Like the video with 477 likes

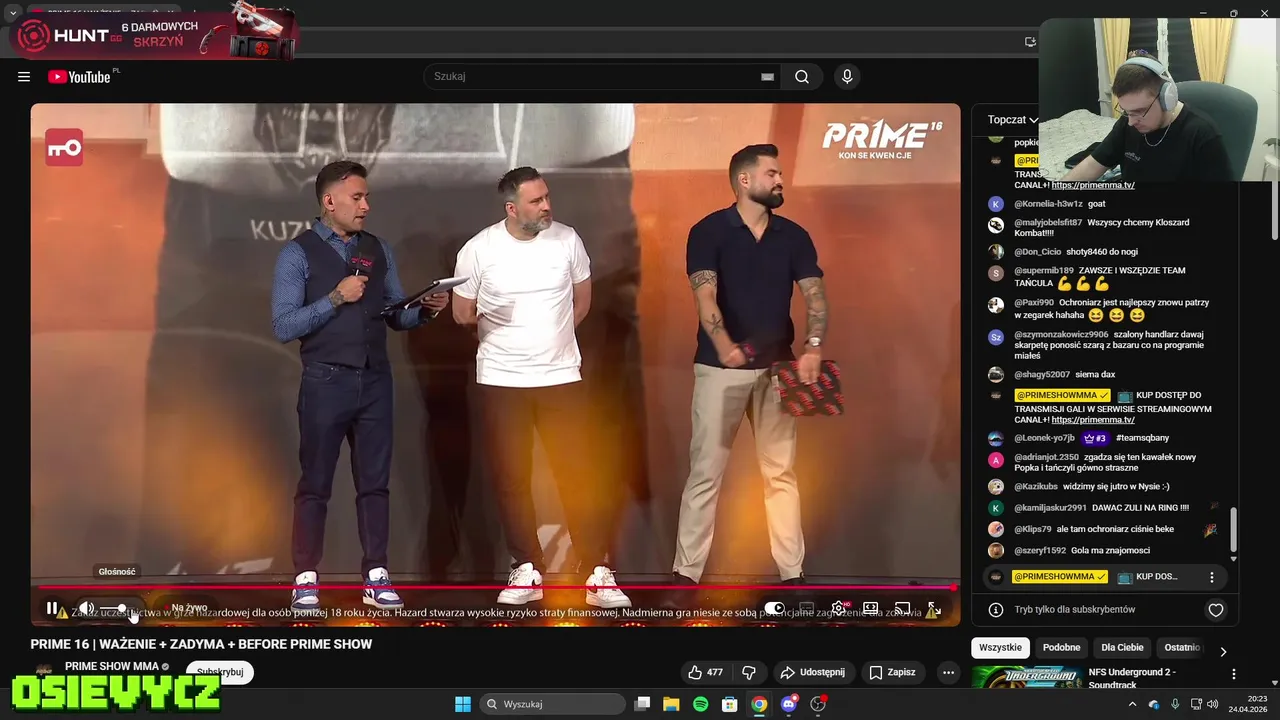pyautogui.click(x=705, y=673)
